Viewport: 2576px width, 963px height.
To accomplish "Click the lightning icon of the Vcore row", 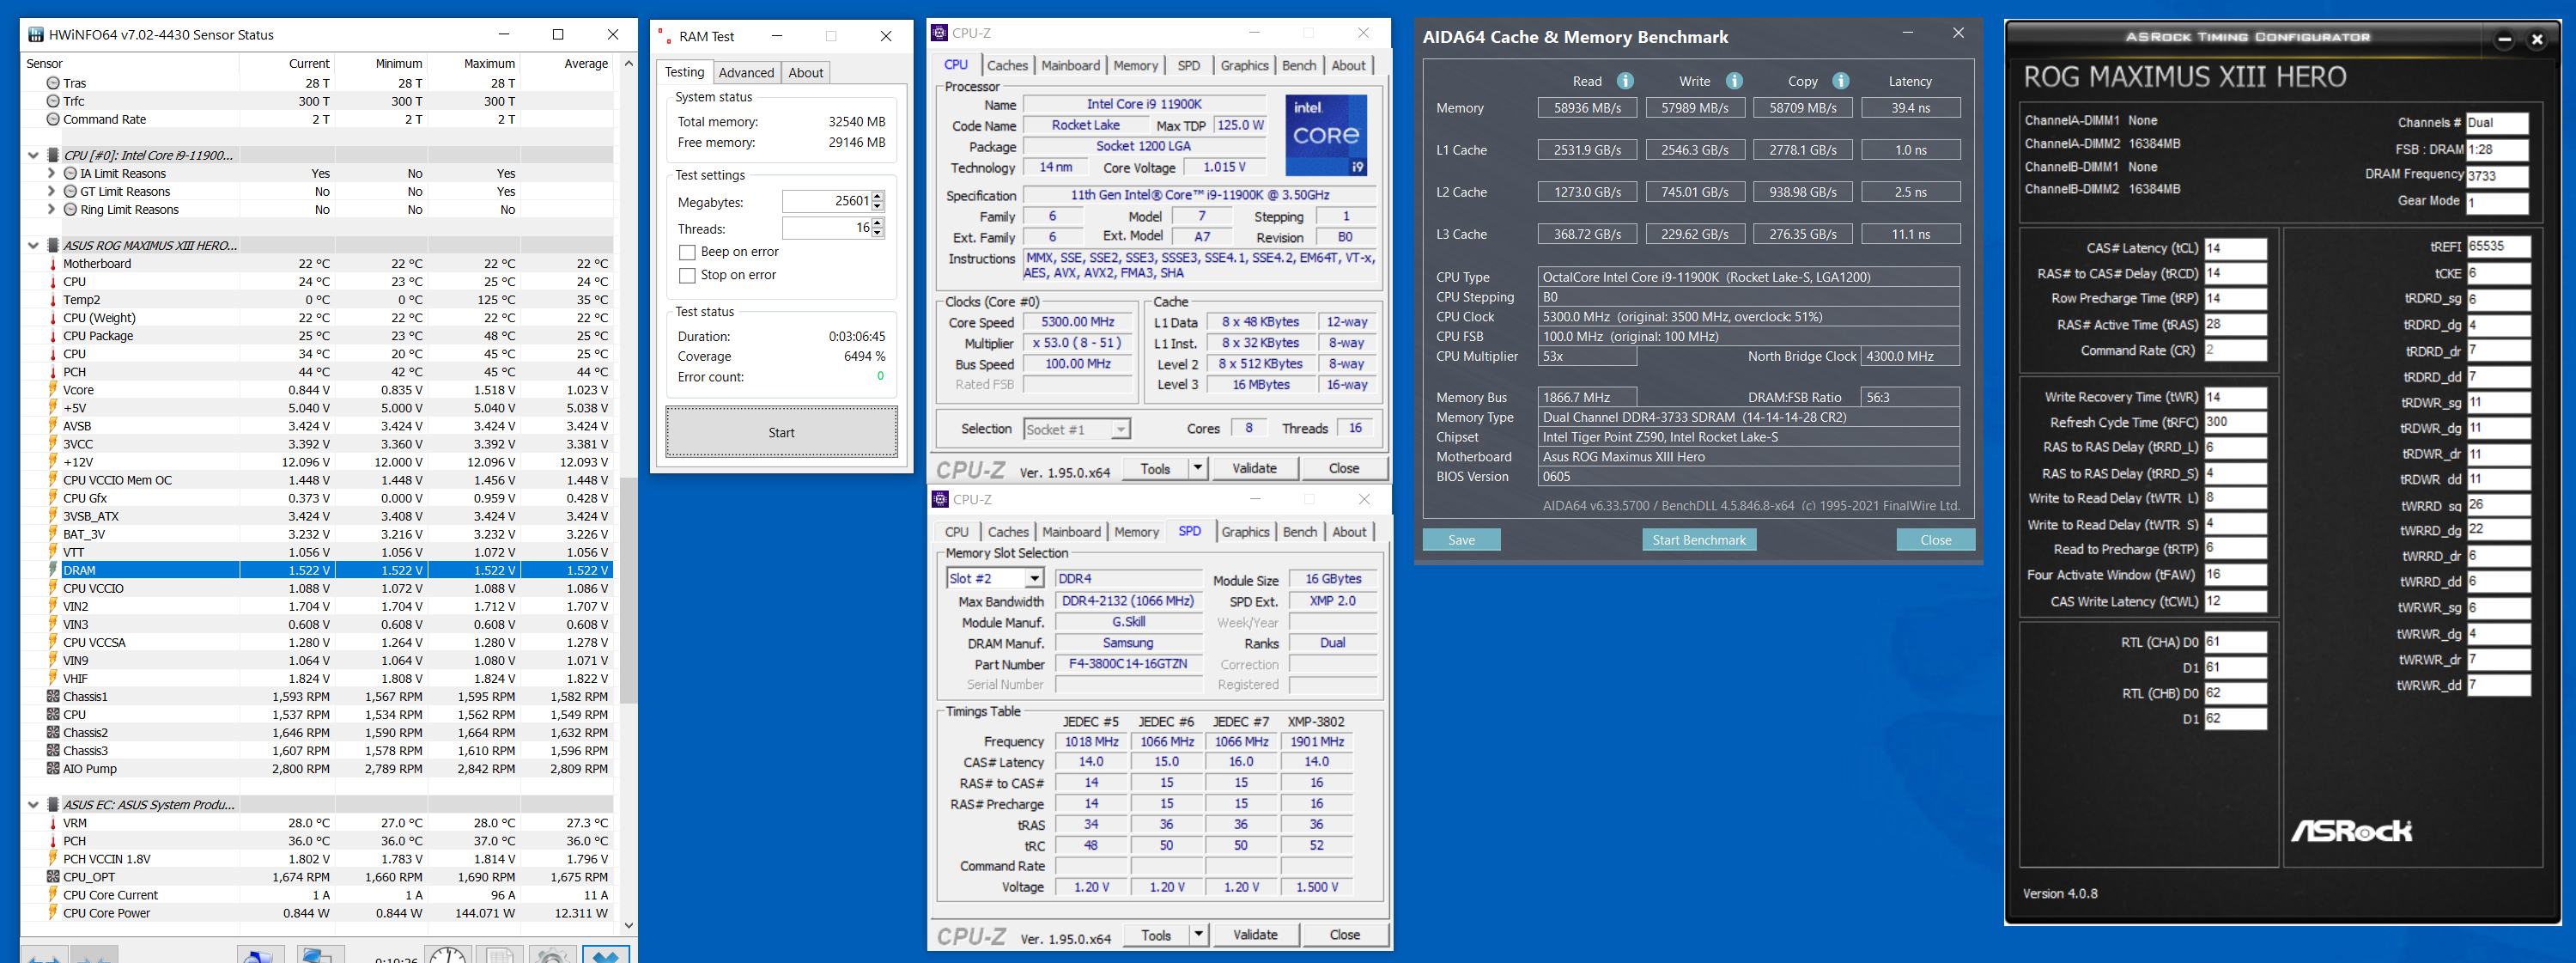I will point(53,390).
